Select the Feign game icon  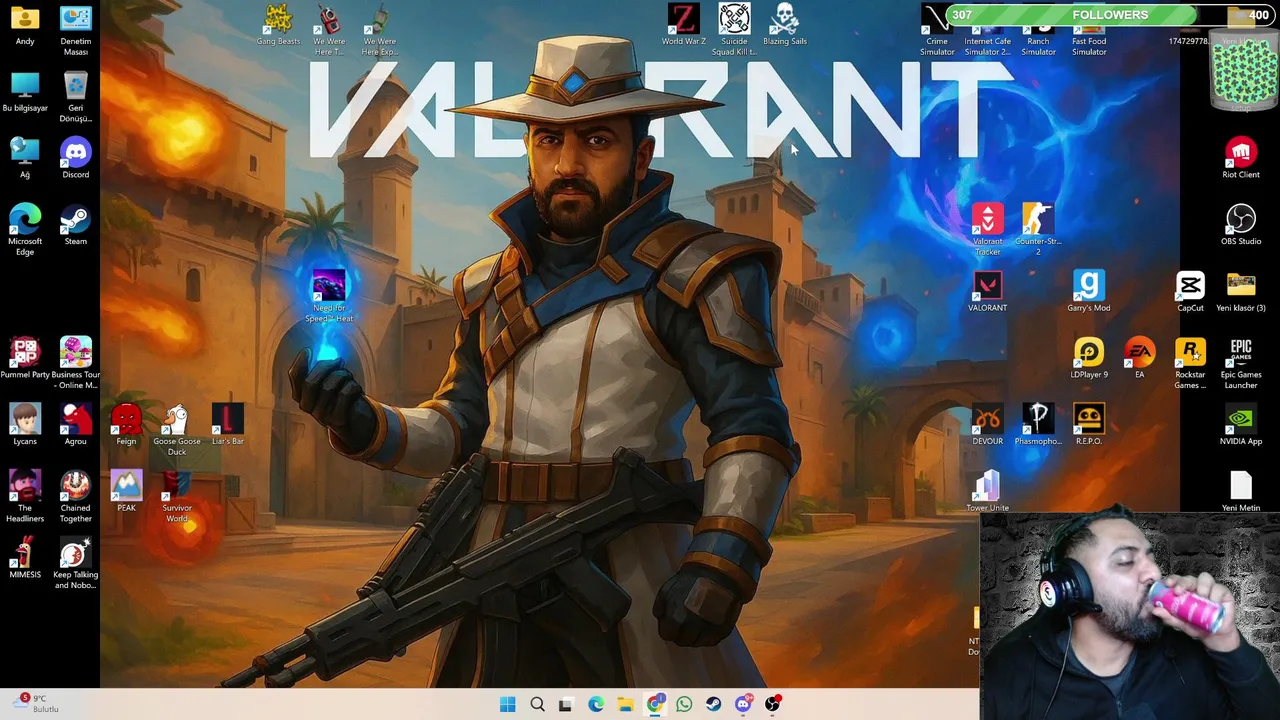tap(126, 425)
